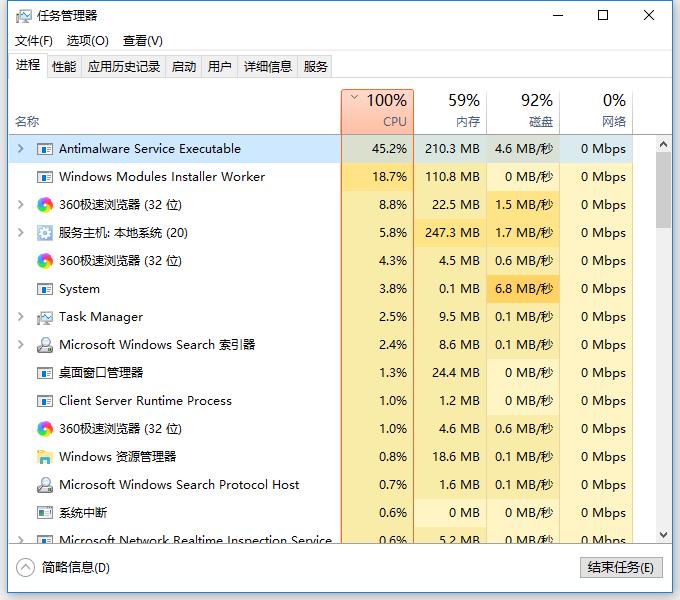Click the 247.3 MB memory value
Viewport: 680px width, 600px height.
452,233
